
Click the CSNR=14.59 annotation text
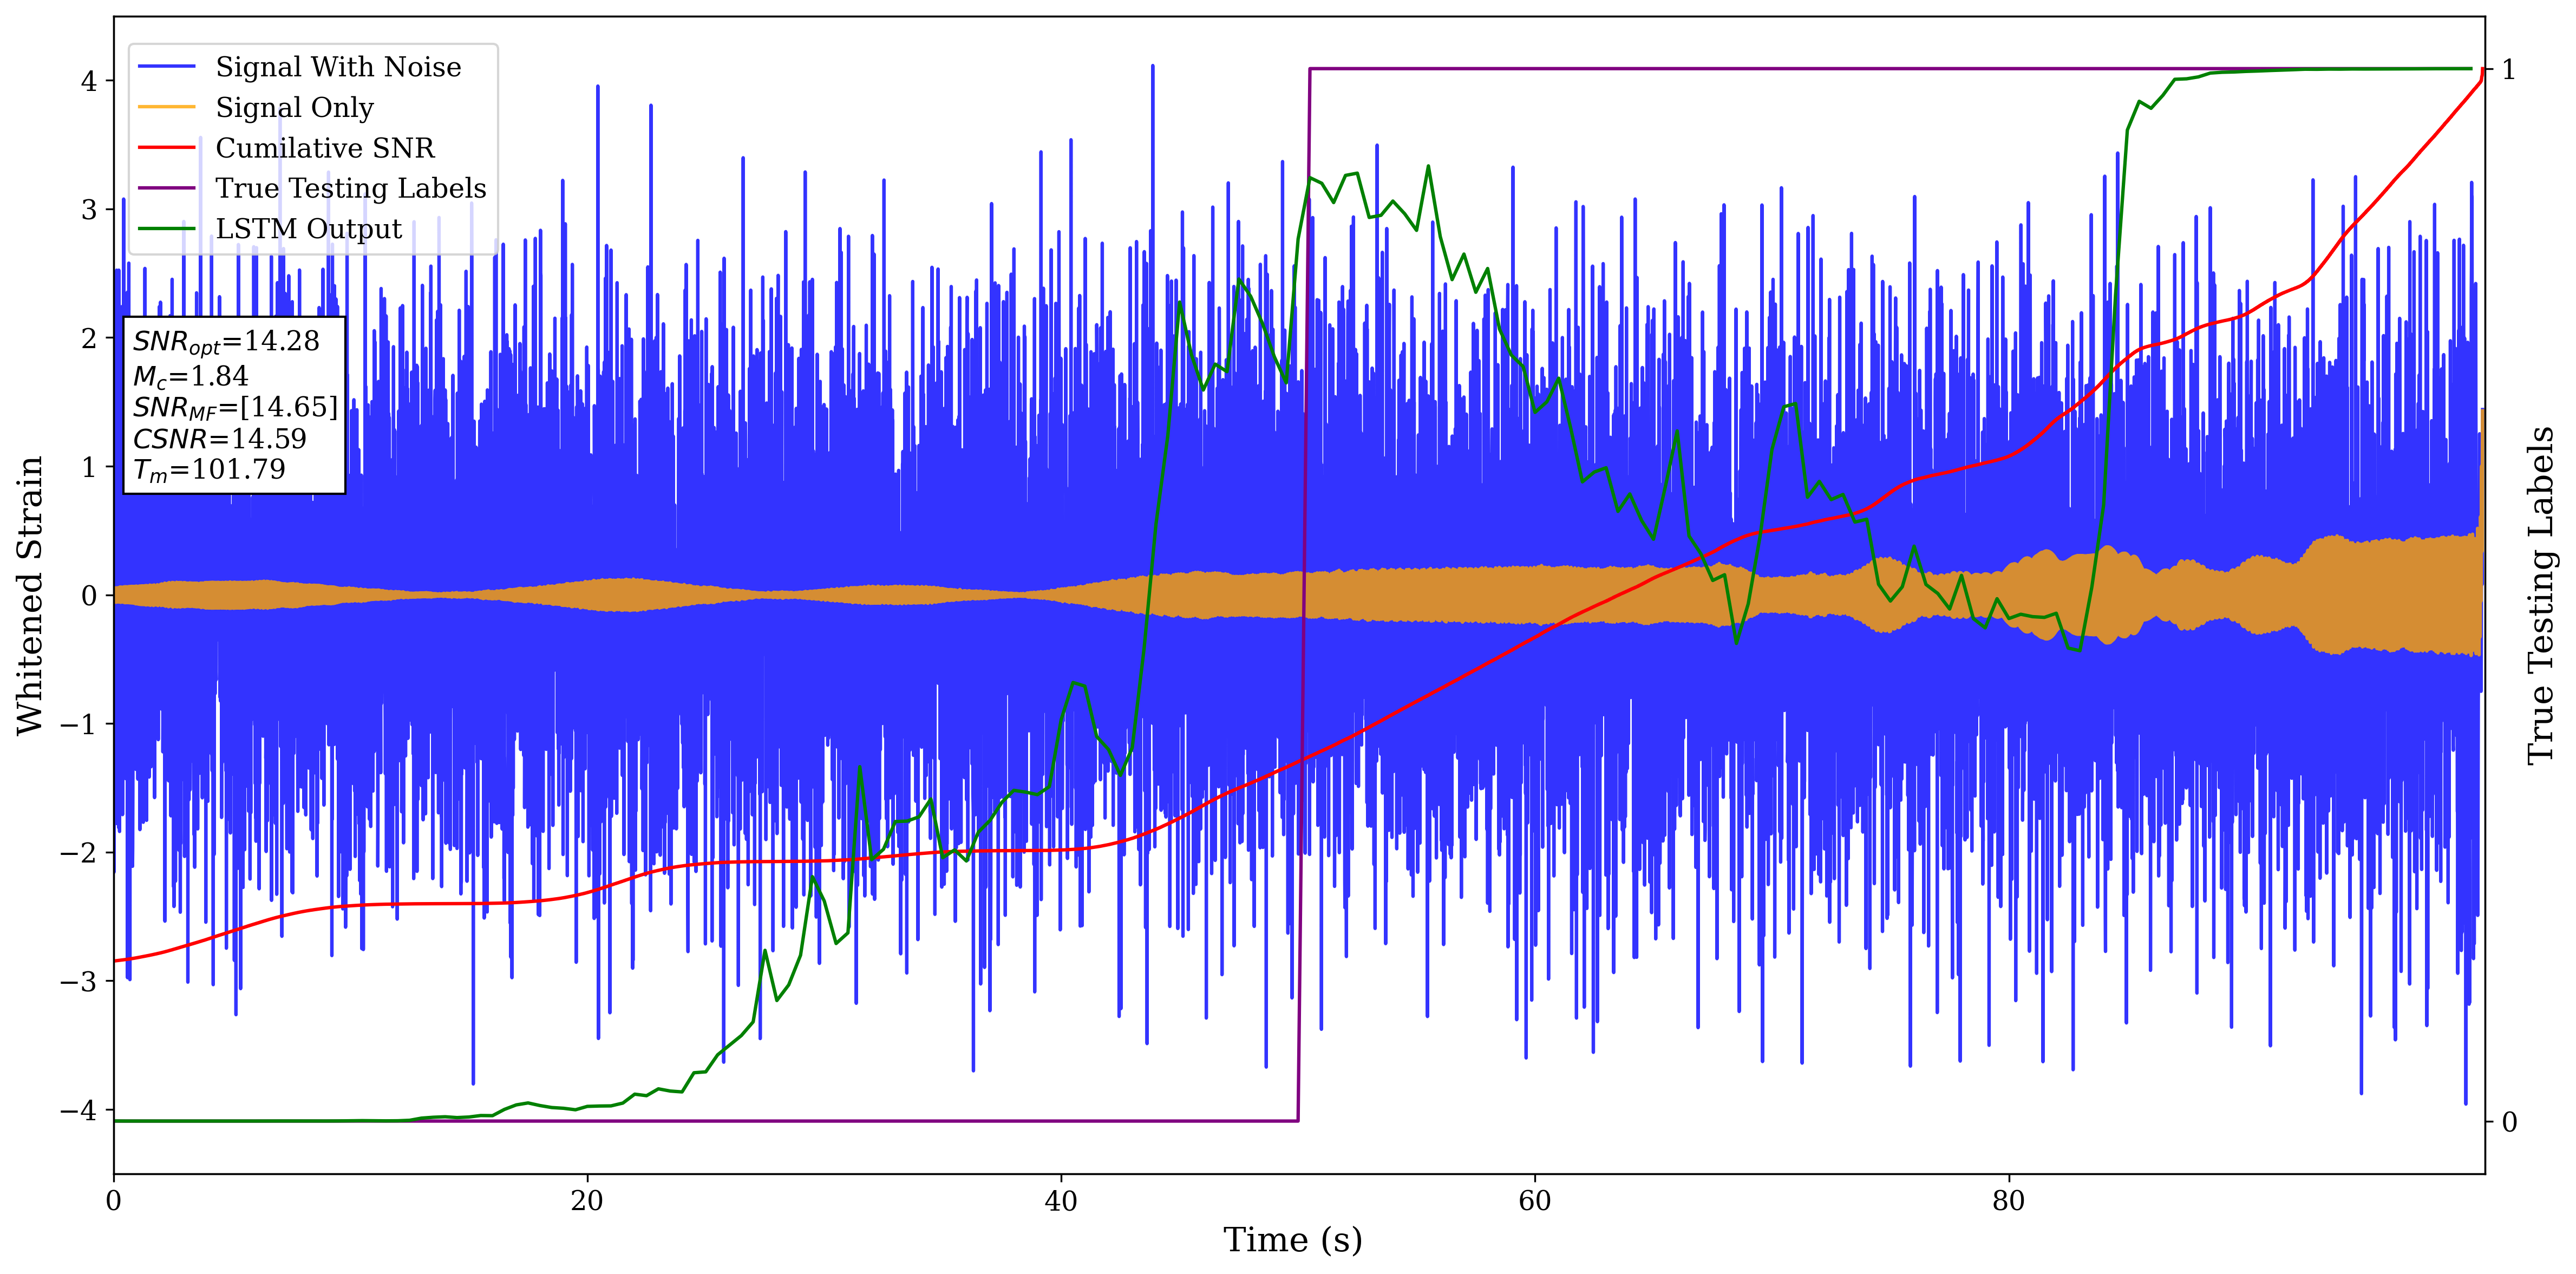tap(219, 439)
